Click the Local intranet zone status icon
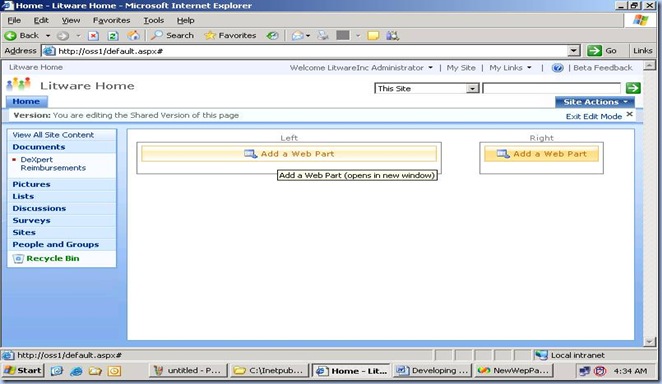The width and height of the screenshot is (662, 384). pyautogui.click(x=541, y=355)
